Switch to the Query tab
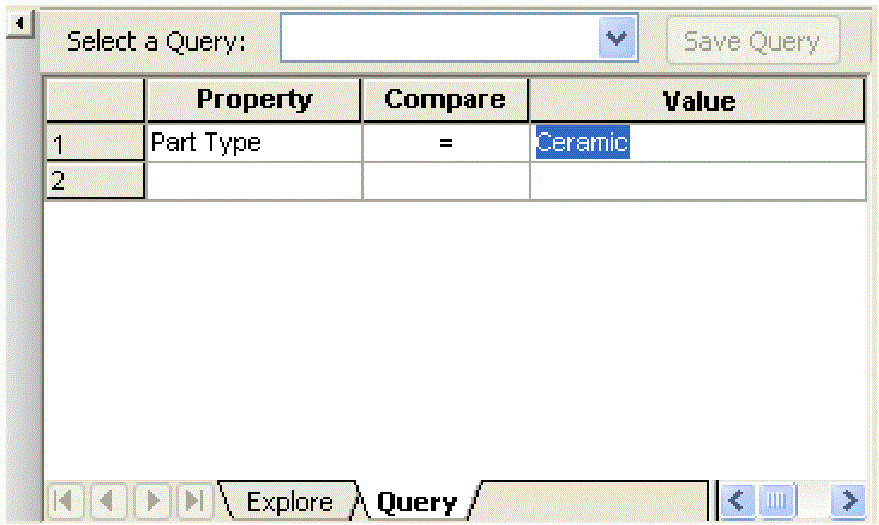The width and height of the screenshot is (879, 525). (x=417, y=502)
